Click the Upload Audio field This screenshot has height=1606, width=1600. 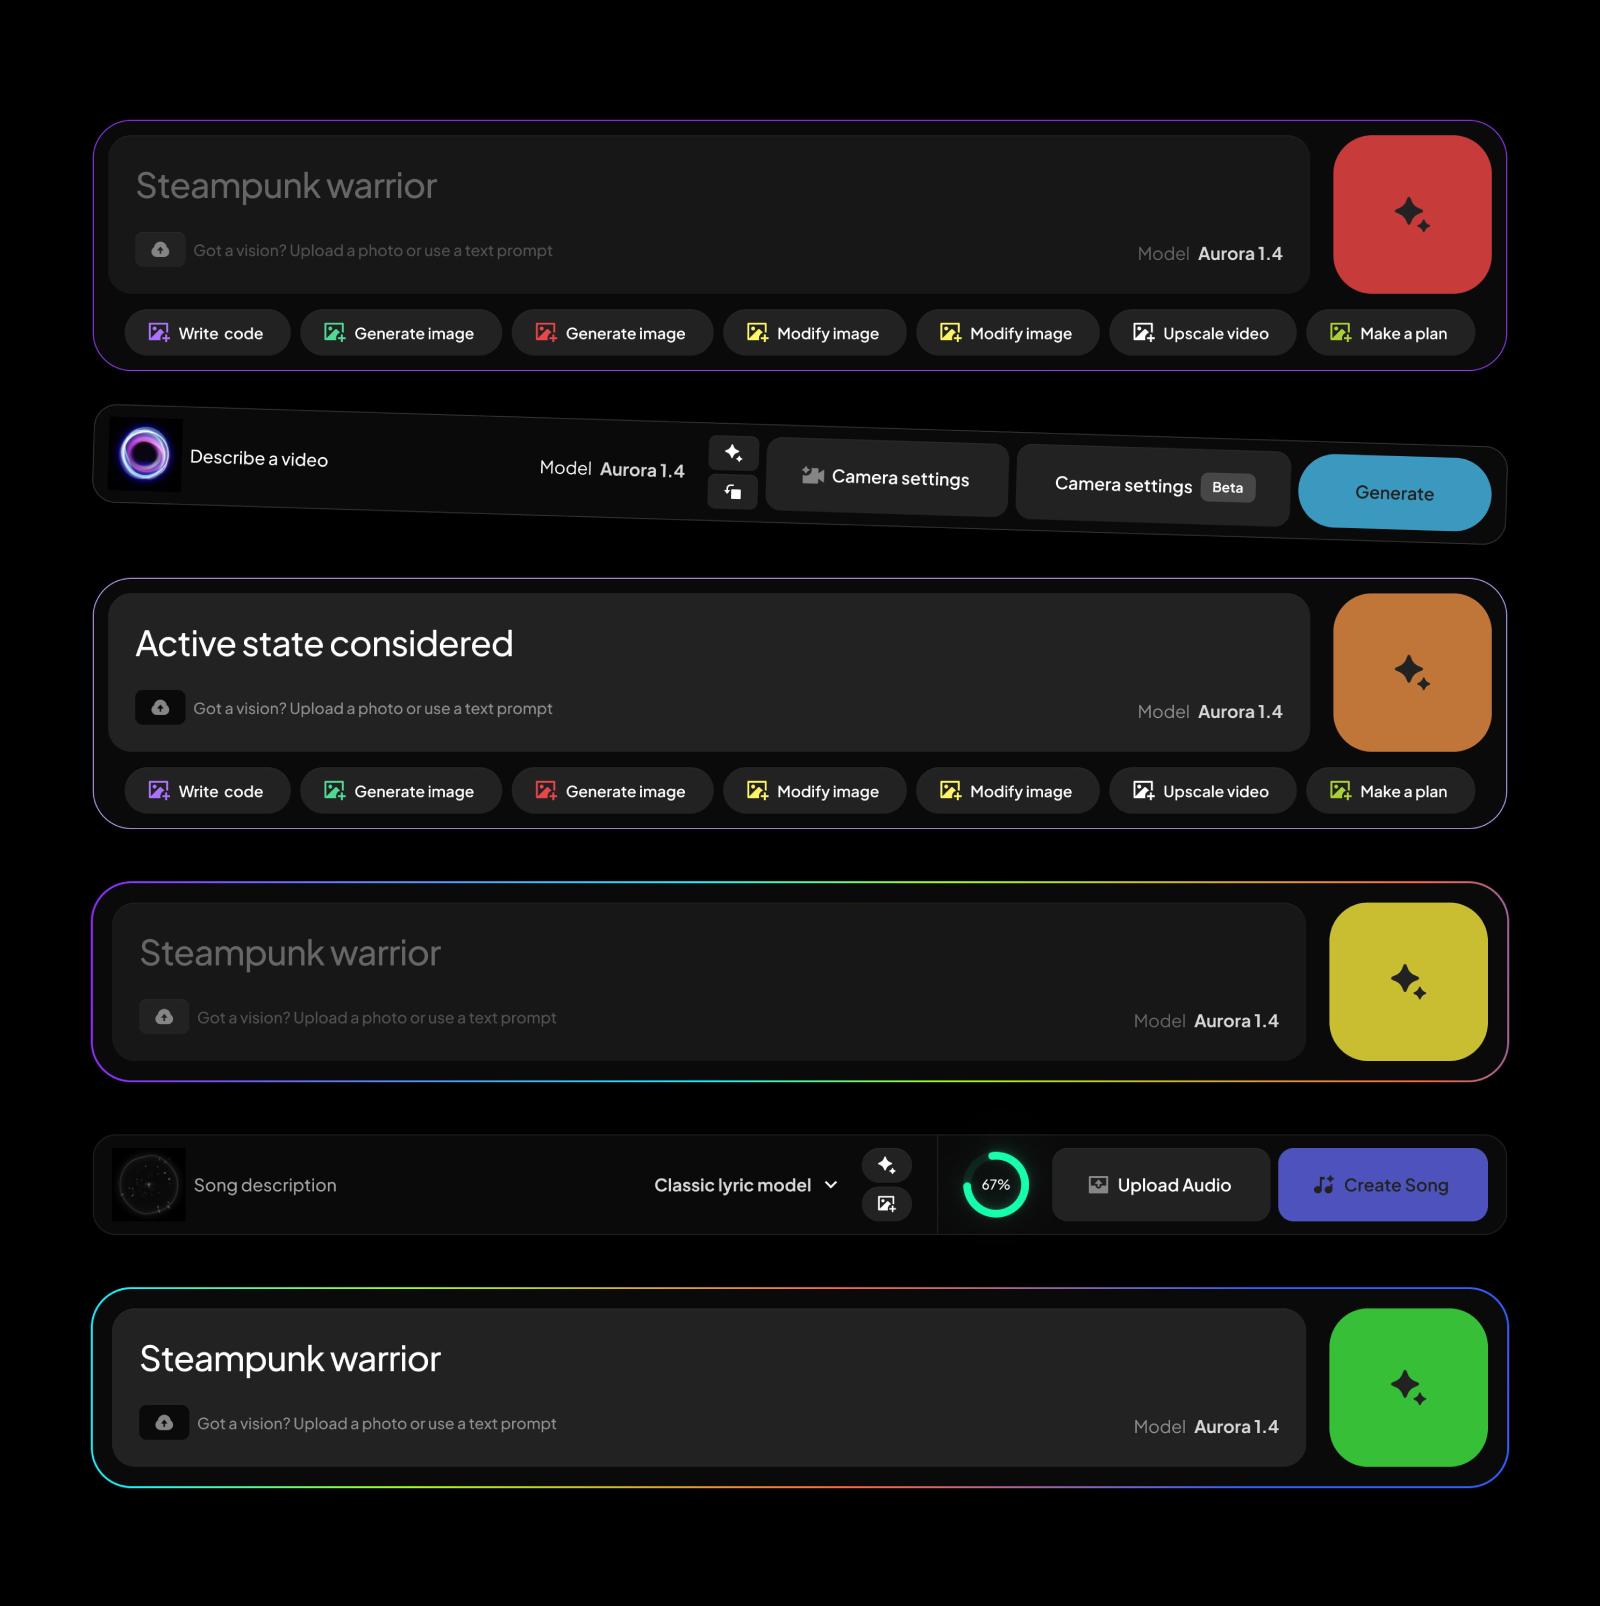tap(1160, 1185)
